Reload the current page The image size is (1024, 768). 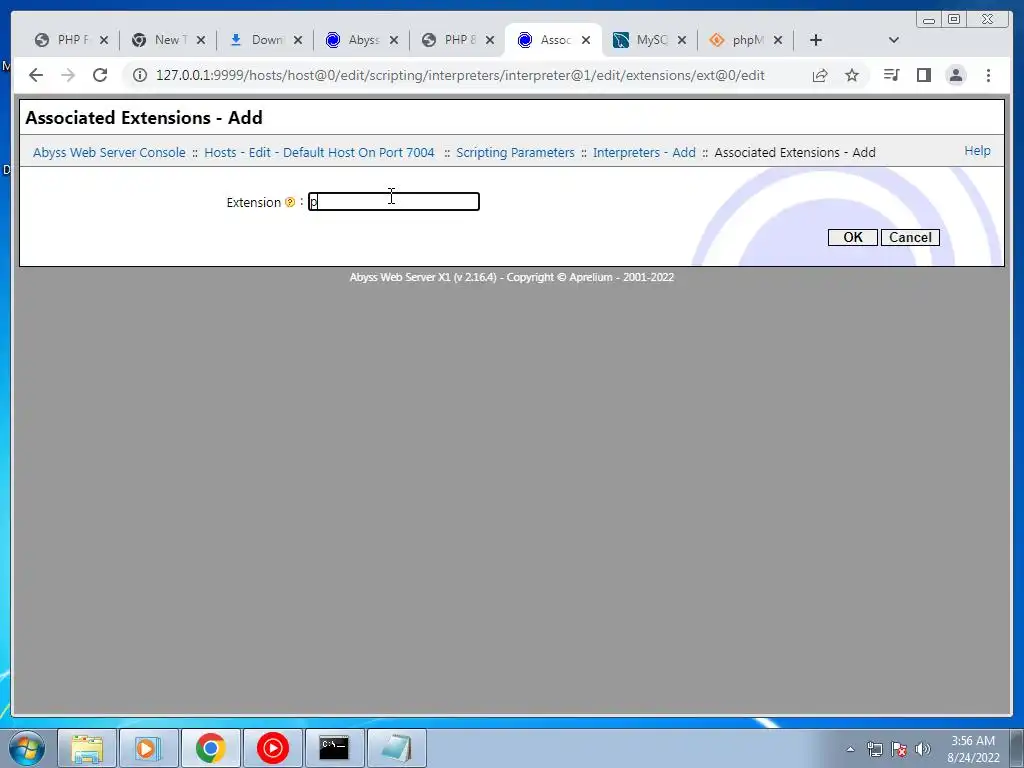(x=100, y=75)
